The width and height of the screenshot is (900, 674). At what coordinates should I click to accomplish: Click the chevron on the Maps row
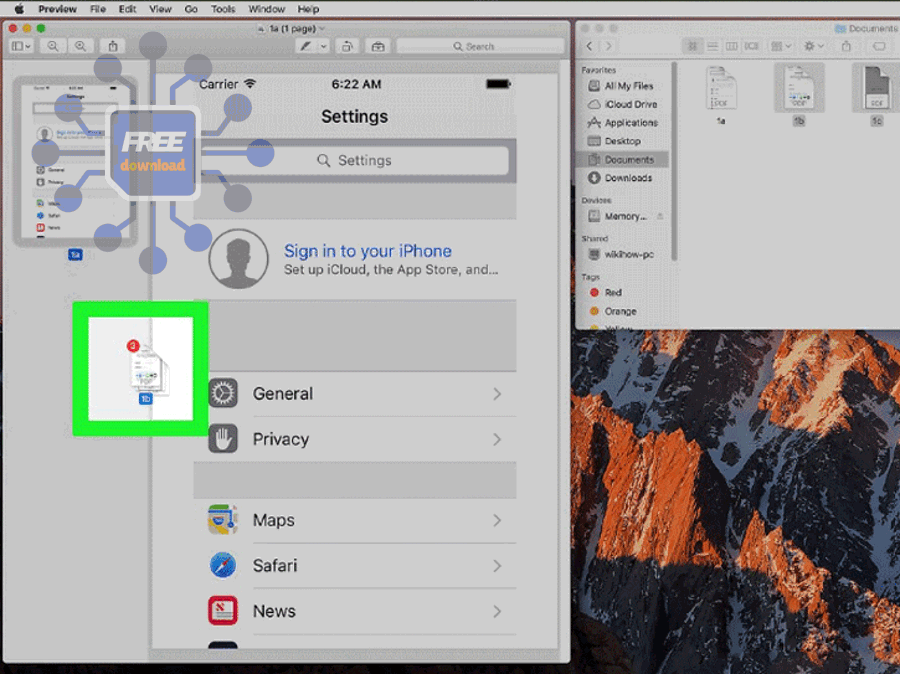[x=497, y=520]
